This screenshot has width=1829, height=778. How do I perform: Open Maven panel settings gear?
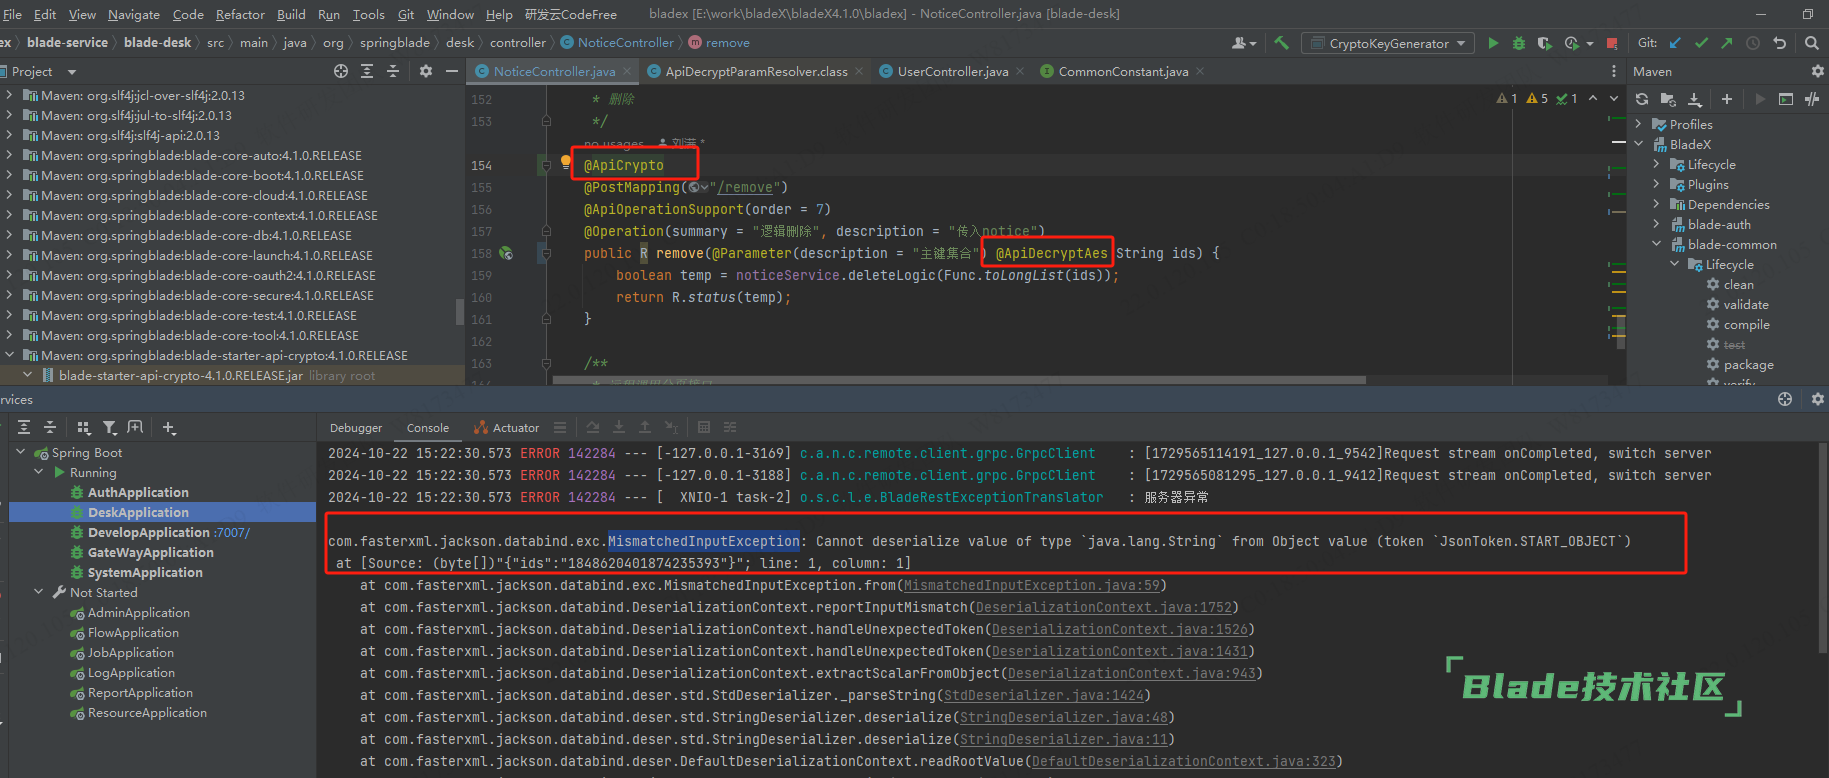pos(1818,71)
